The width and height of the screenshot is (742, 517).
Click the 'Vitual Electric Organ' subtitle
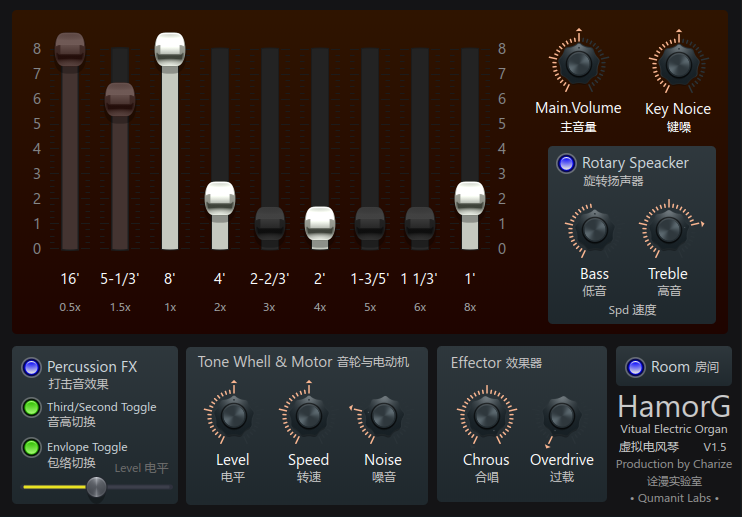point(674,429)
